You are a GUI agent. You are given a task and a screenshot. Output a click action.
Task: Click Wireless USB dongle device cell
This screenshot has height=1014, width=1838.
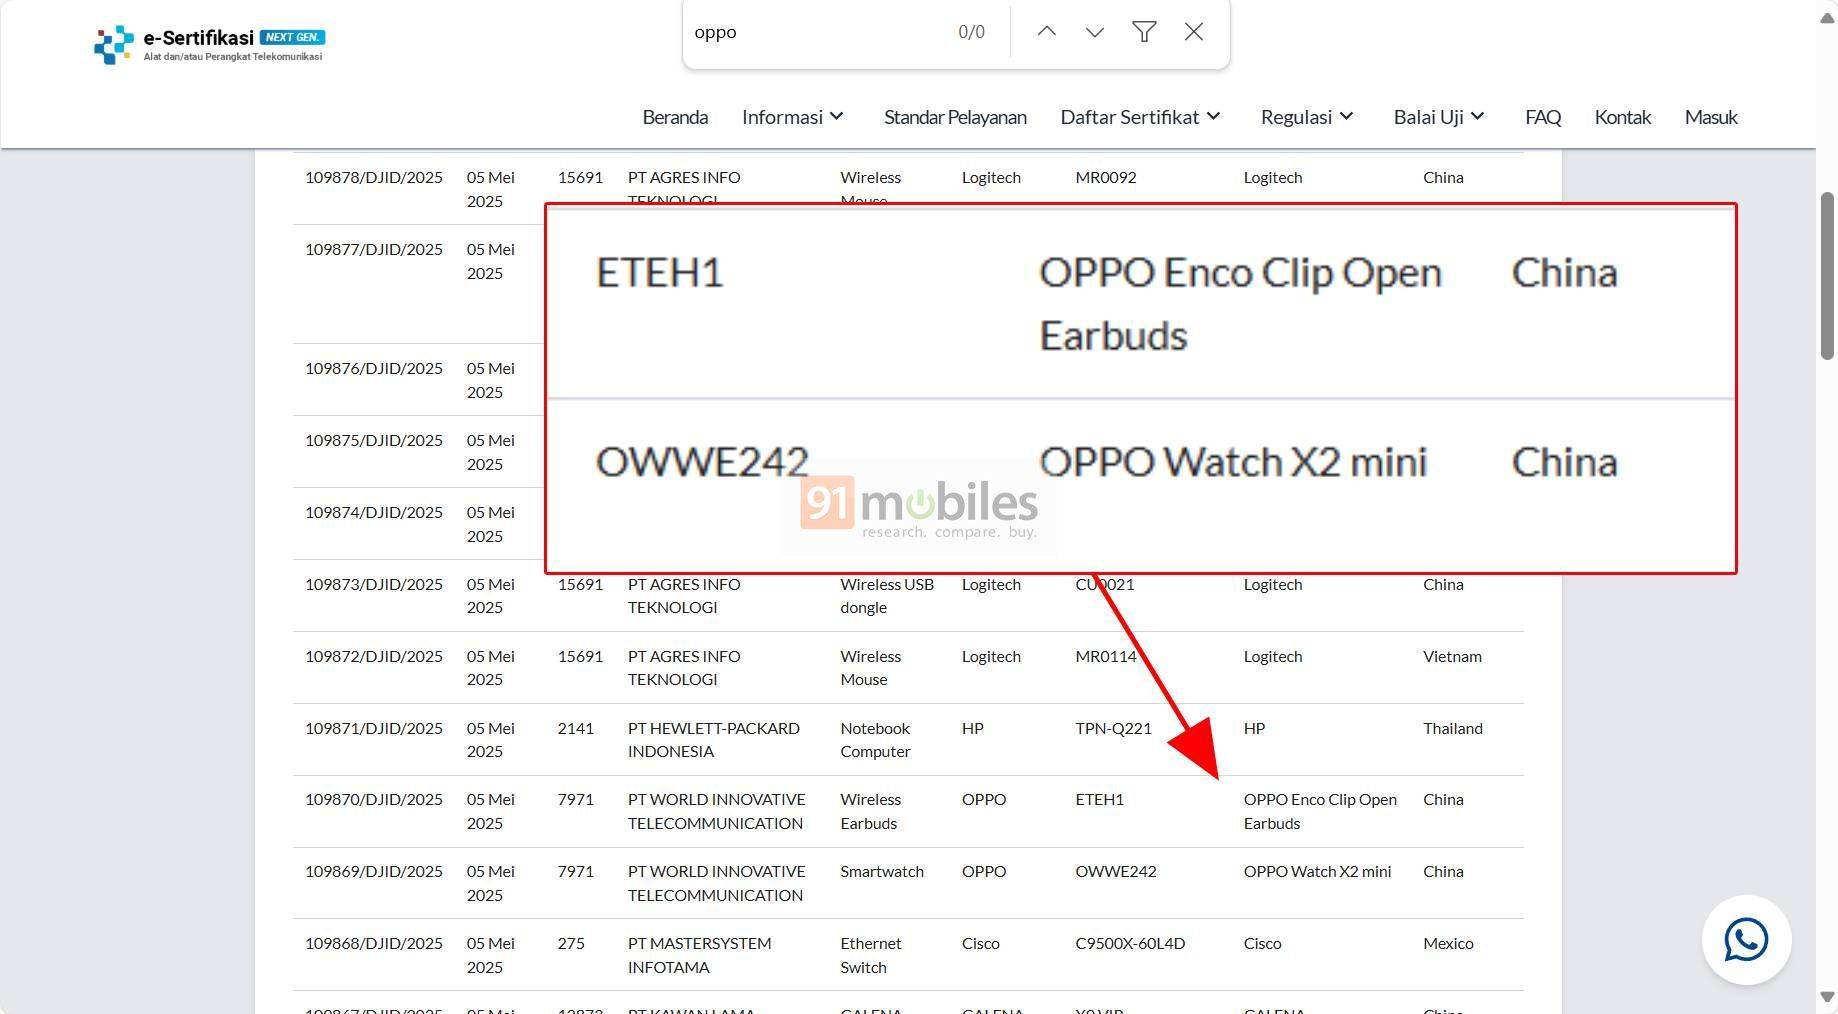click(887, 596)
